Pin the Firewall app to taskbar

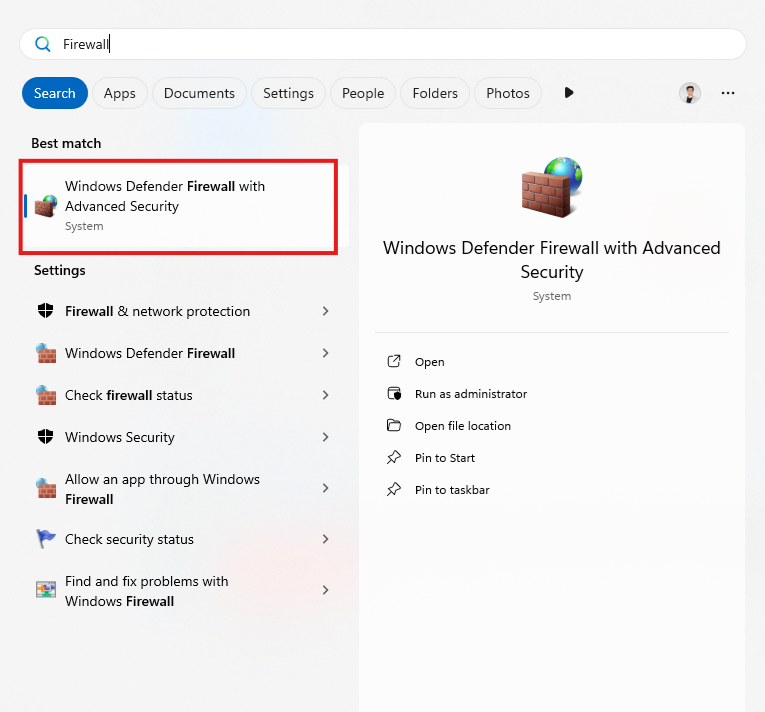[x=451, y=490]
